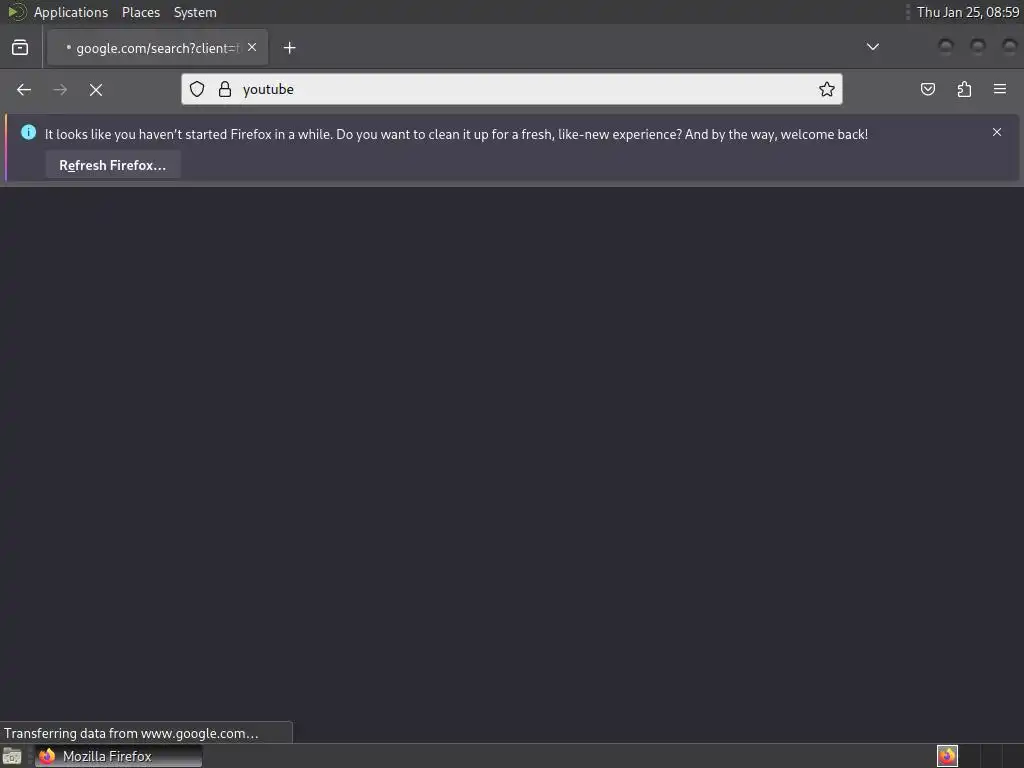
Task: Select Mozilla Firefox in the taskbar
Action: pos(118,756)
